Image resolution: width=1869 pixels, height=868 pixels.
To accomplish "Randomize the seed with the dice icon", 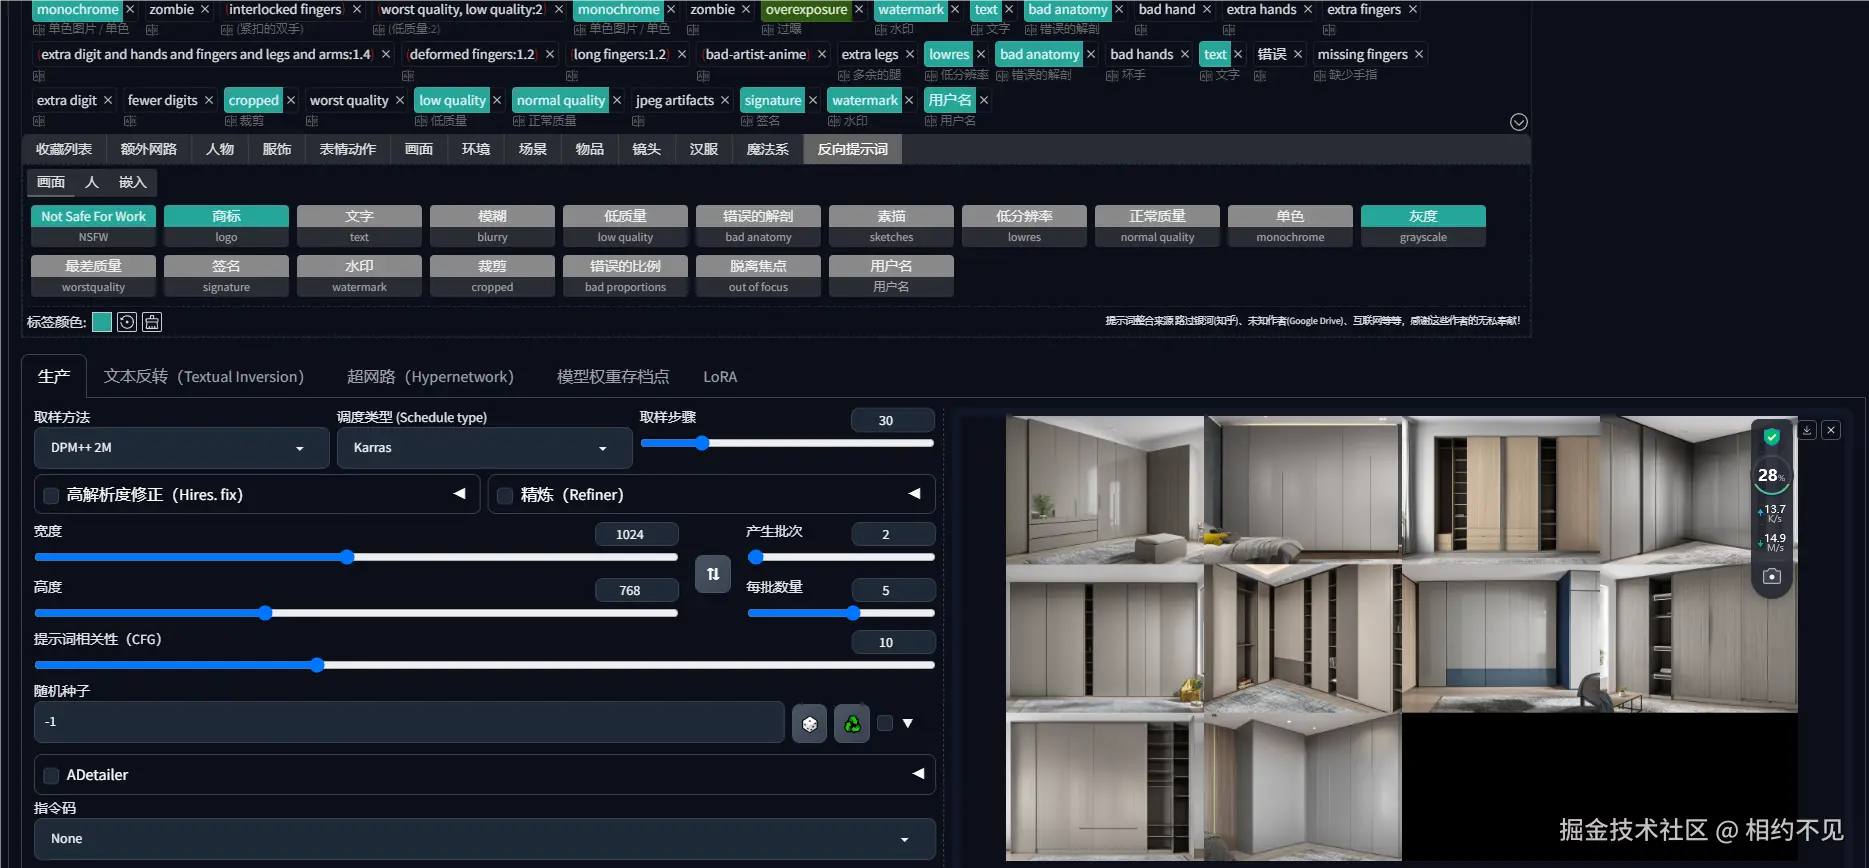I will click(x=810, y=723).
